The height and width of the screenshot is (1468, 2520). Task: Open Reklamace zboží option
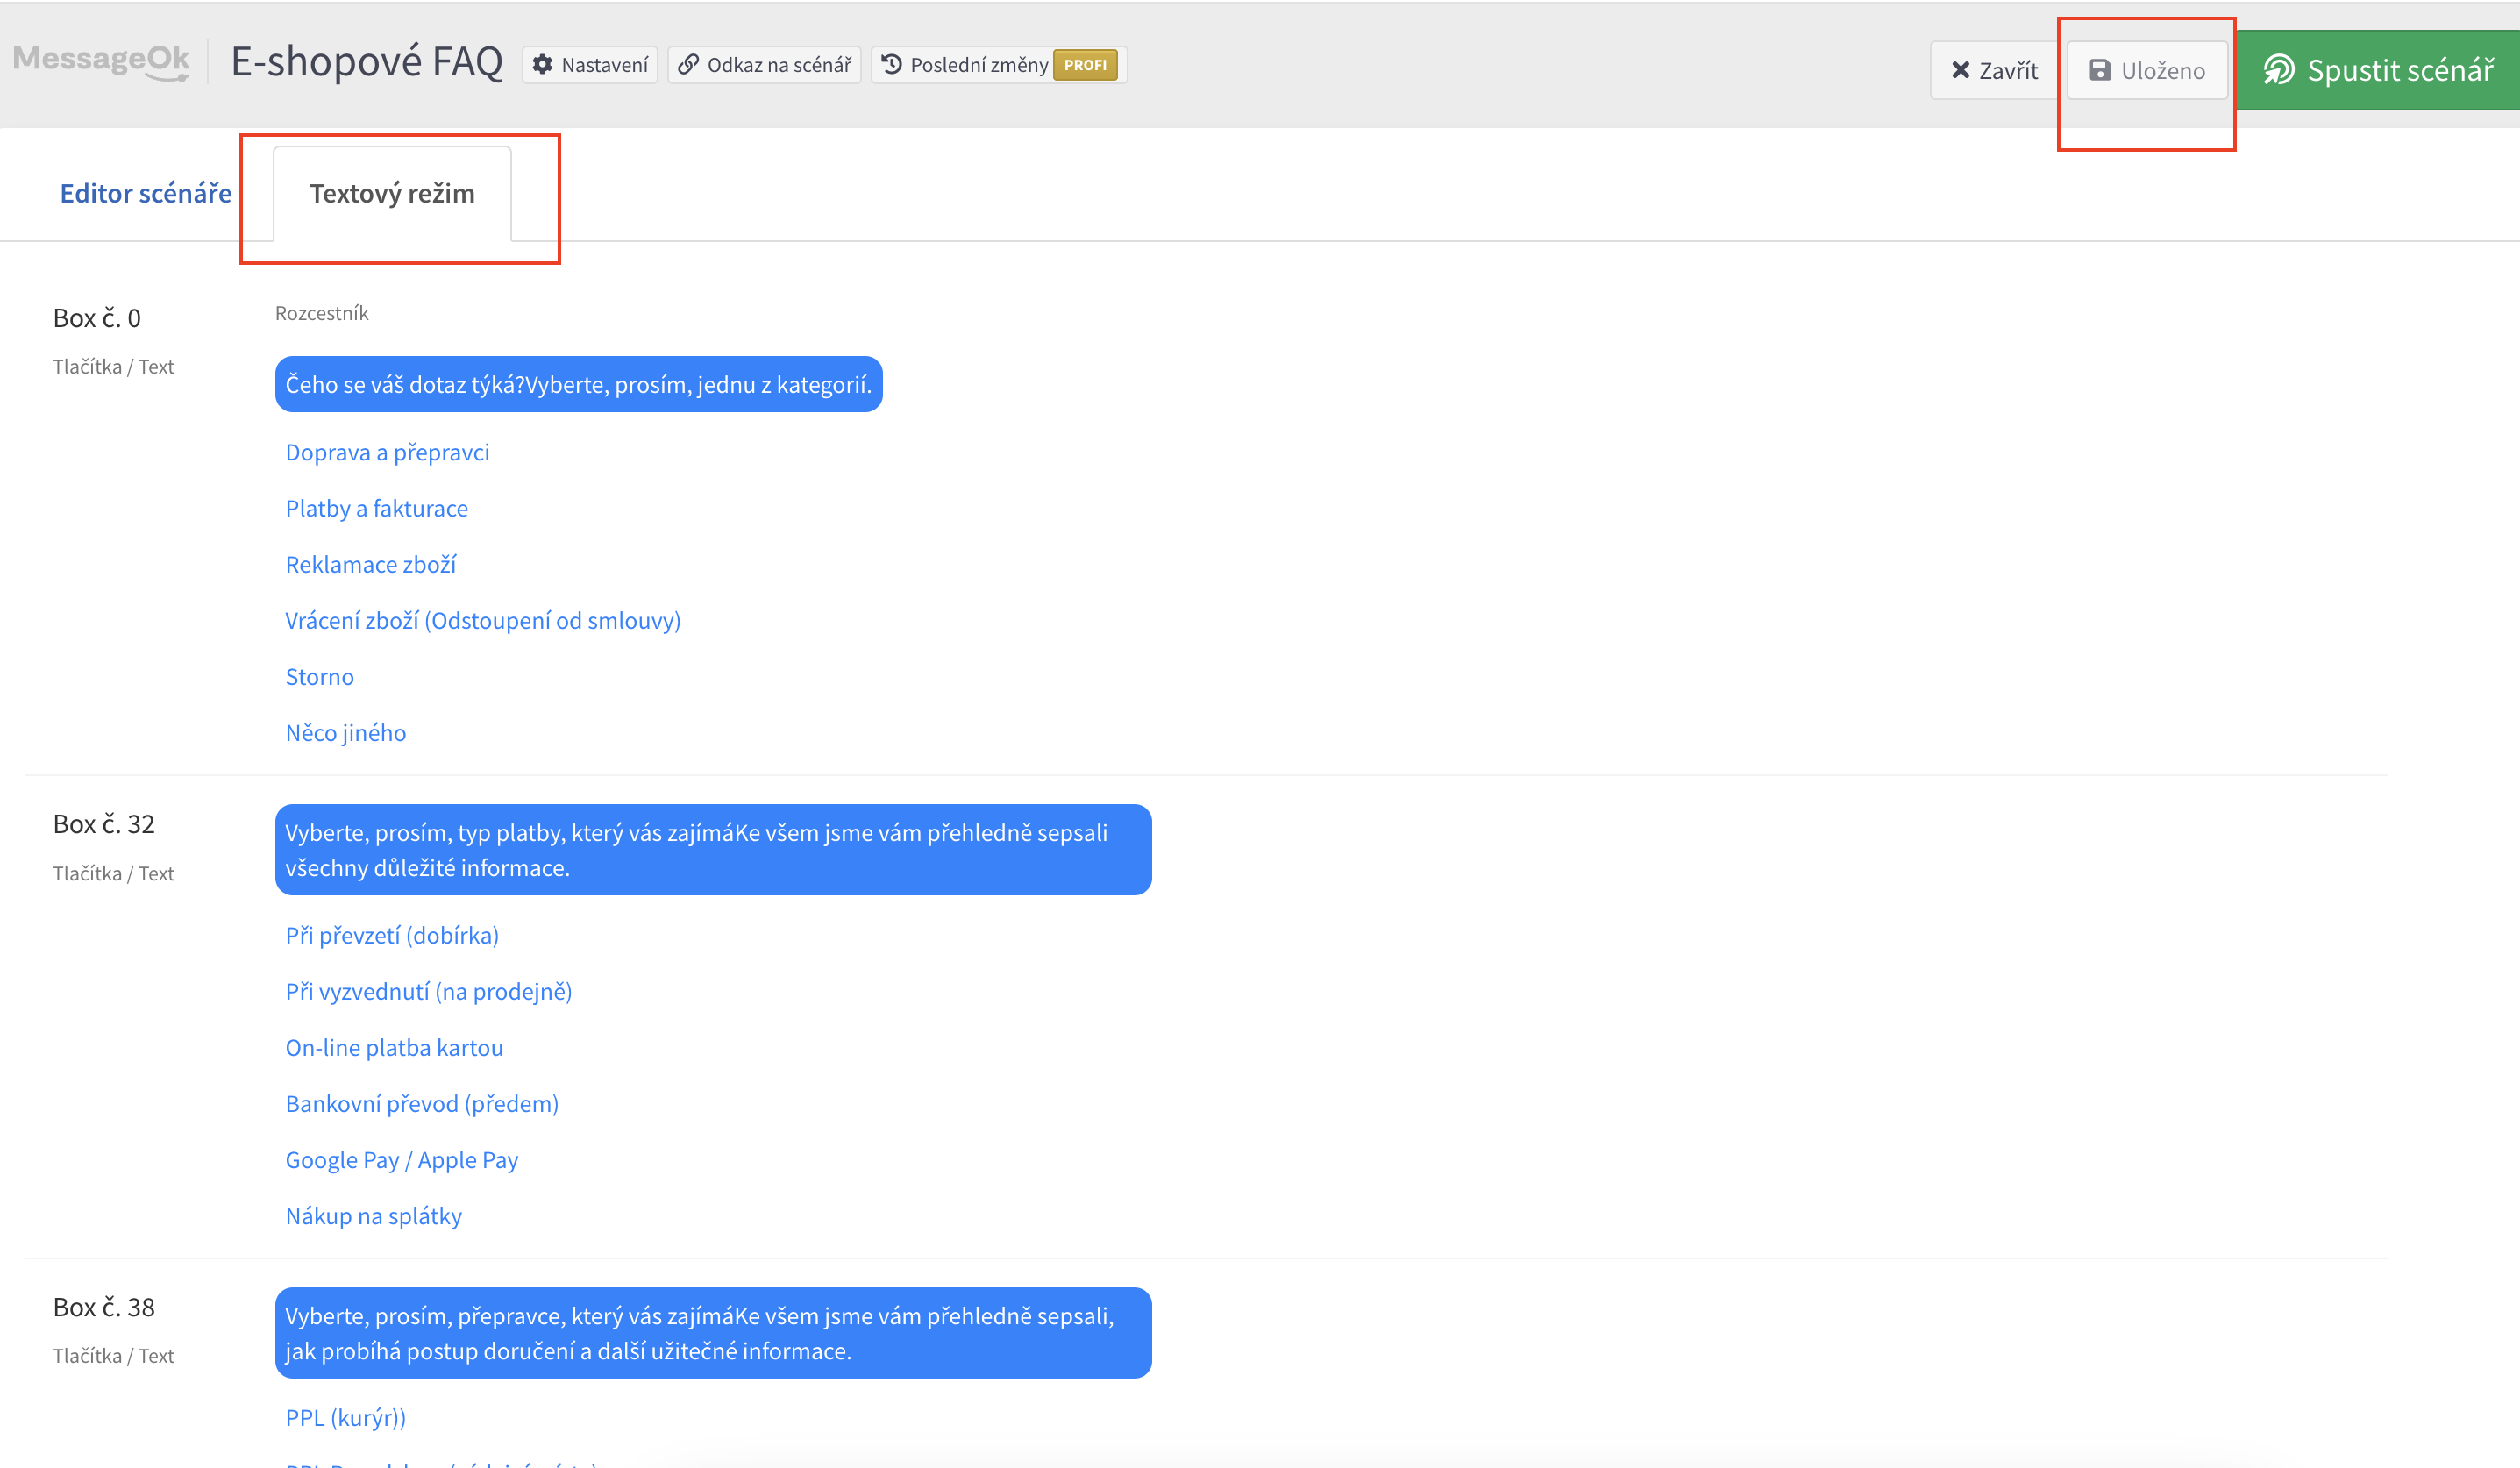[370, 564]
